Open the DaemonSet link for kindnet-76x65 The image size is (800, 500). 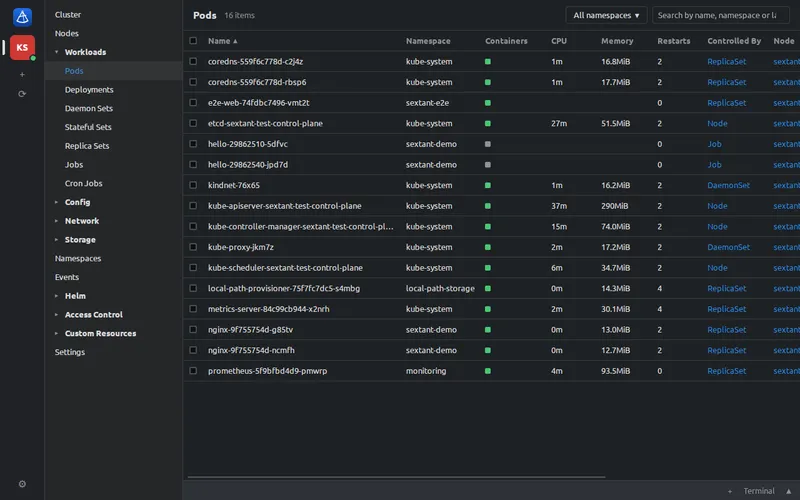point(729,185)
